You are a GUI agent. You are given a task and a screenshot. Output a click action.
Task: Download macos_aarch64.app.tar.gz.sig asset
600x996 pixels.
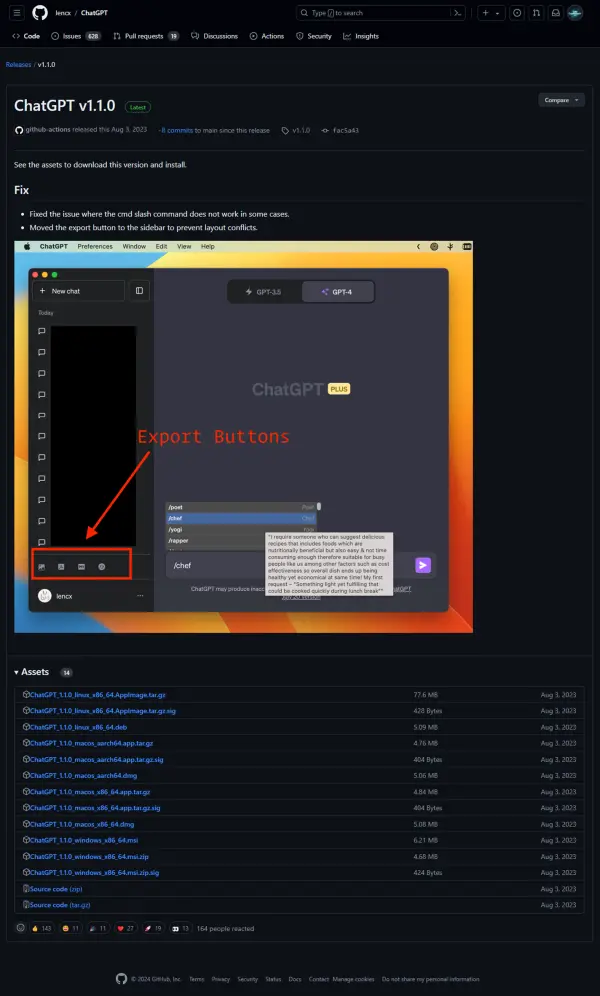pos(97,760)
